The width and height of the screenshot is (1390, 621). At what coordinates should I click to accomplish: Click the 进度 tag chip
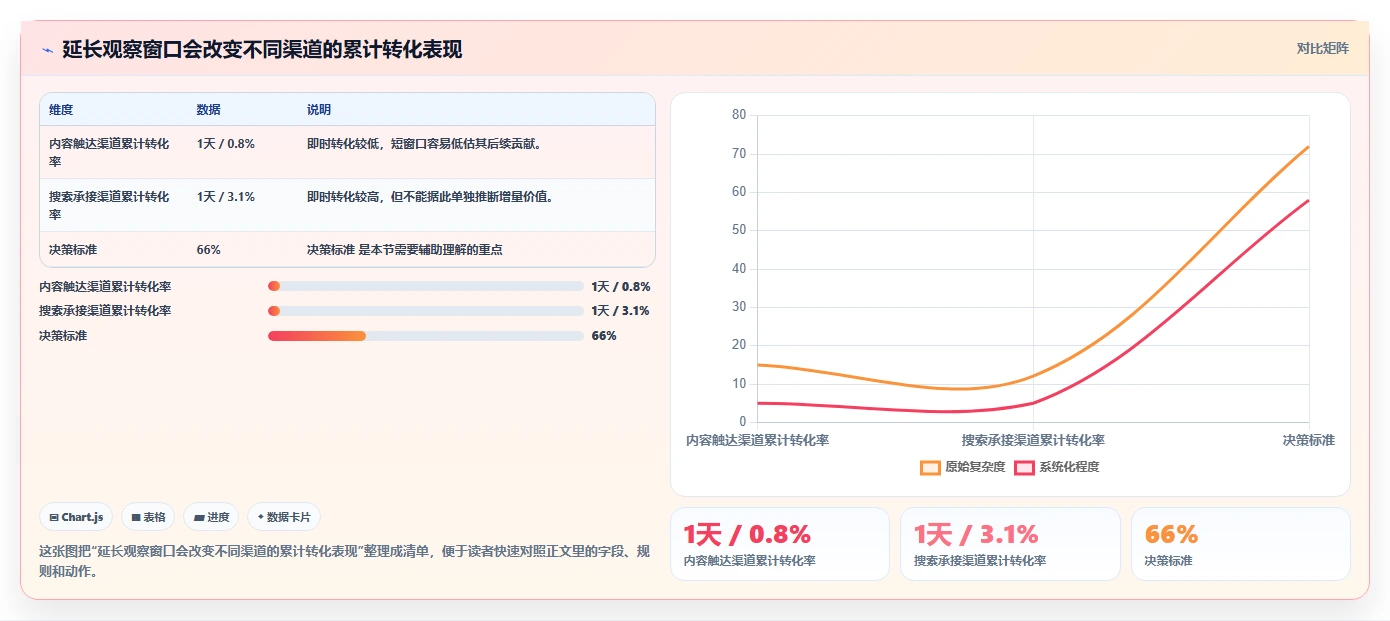click(211, 517)
